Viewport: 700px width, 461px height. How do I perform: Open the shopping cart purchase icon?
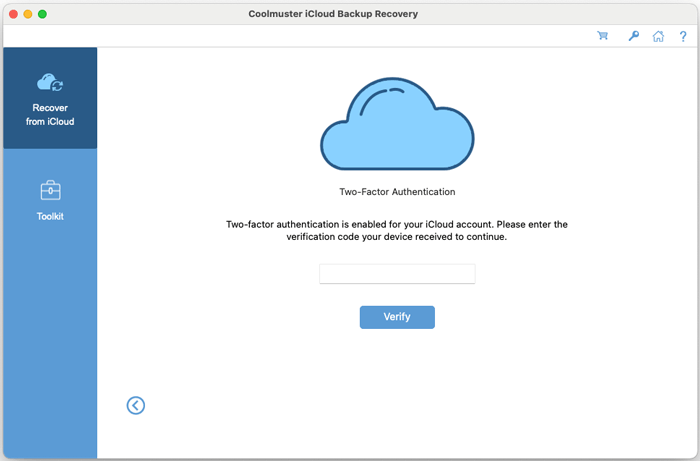[x=603, y=36]
